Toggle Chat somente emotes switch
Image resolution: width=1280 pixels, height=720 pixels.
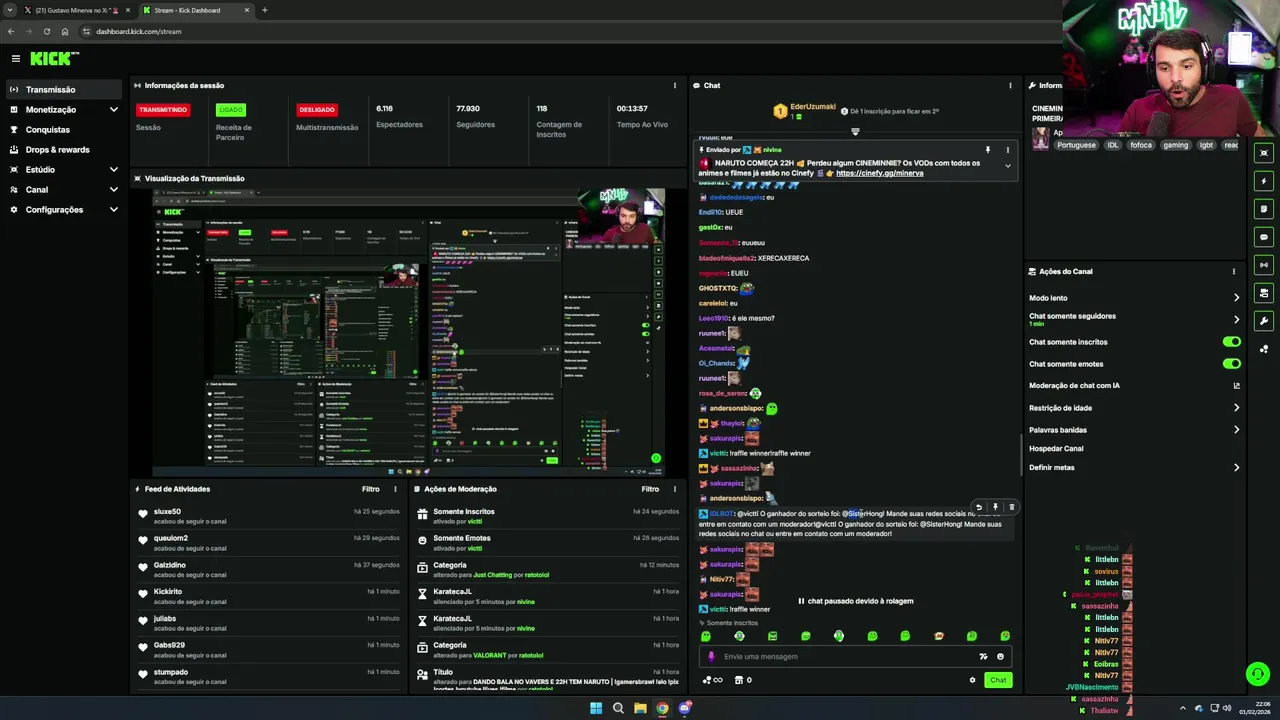[1231, 363]
